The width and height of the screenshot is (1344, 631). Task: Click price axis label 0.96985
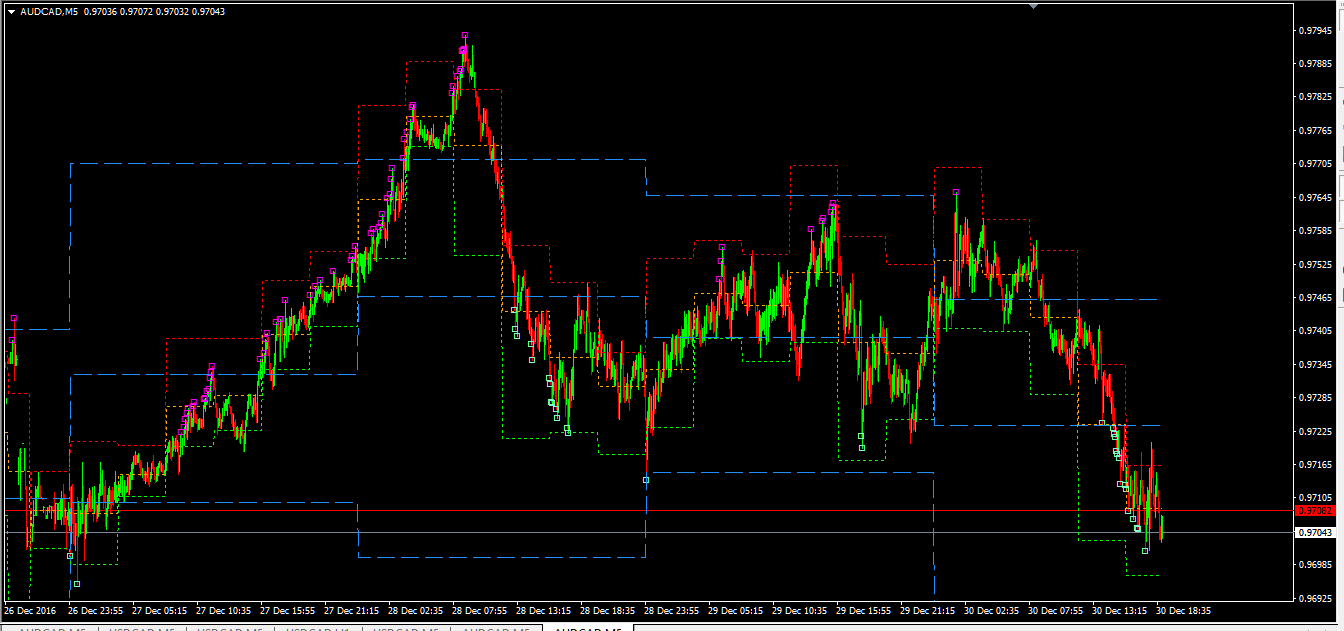[x=1315, y=565]
